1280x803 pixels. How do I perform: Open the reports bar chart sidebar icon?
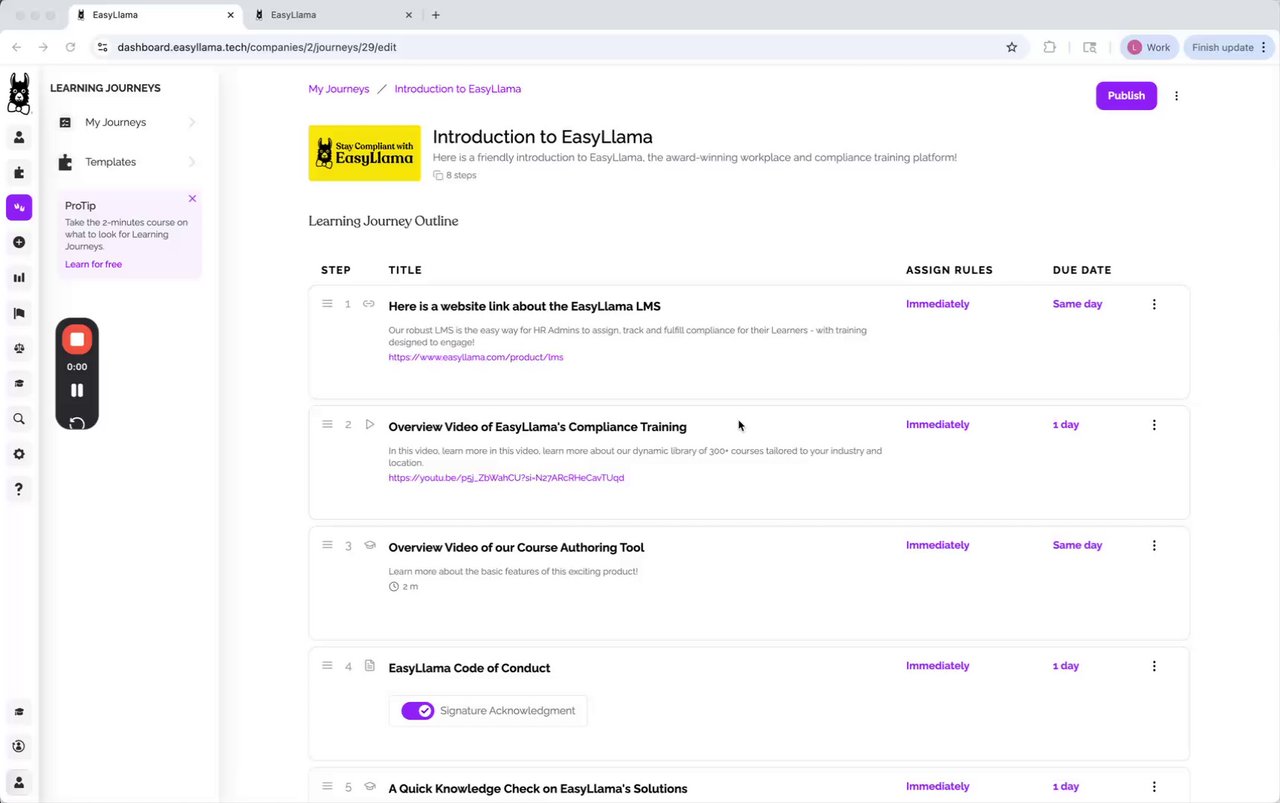(19, 278)
